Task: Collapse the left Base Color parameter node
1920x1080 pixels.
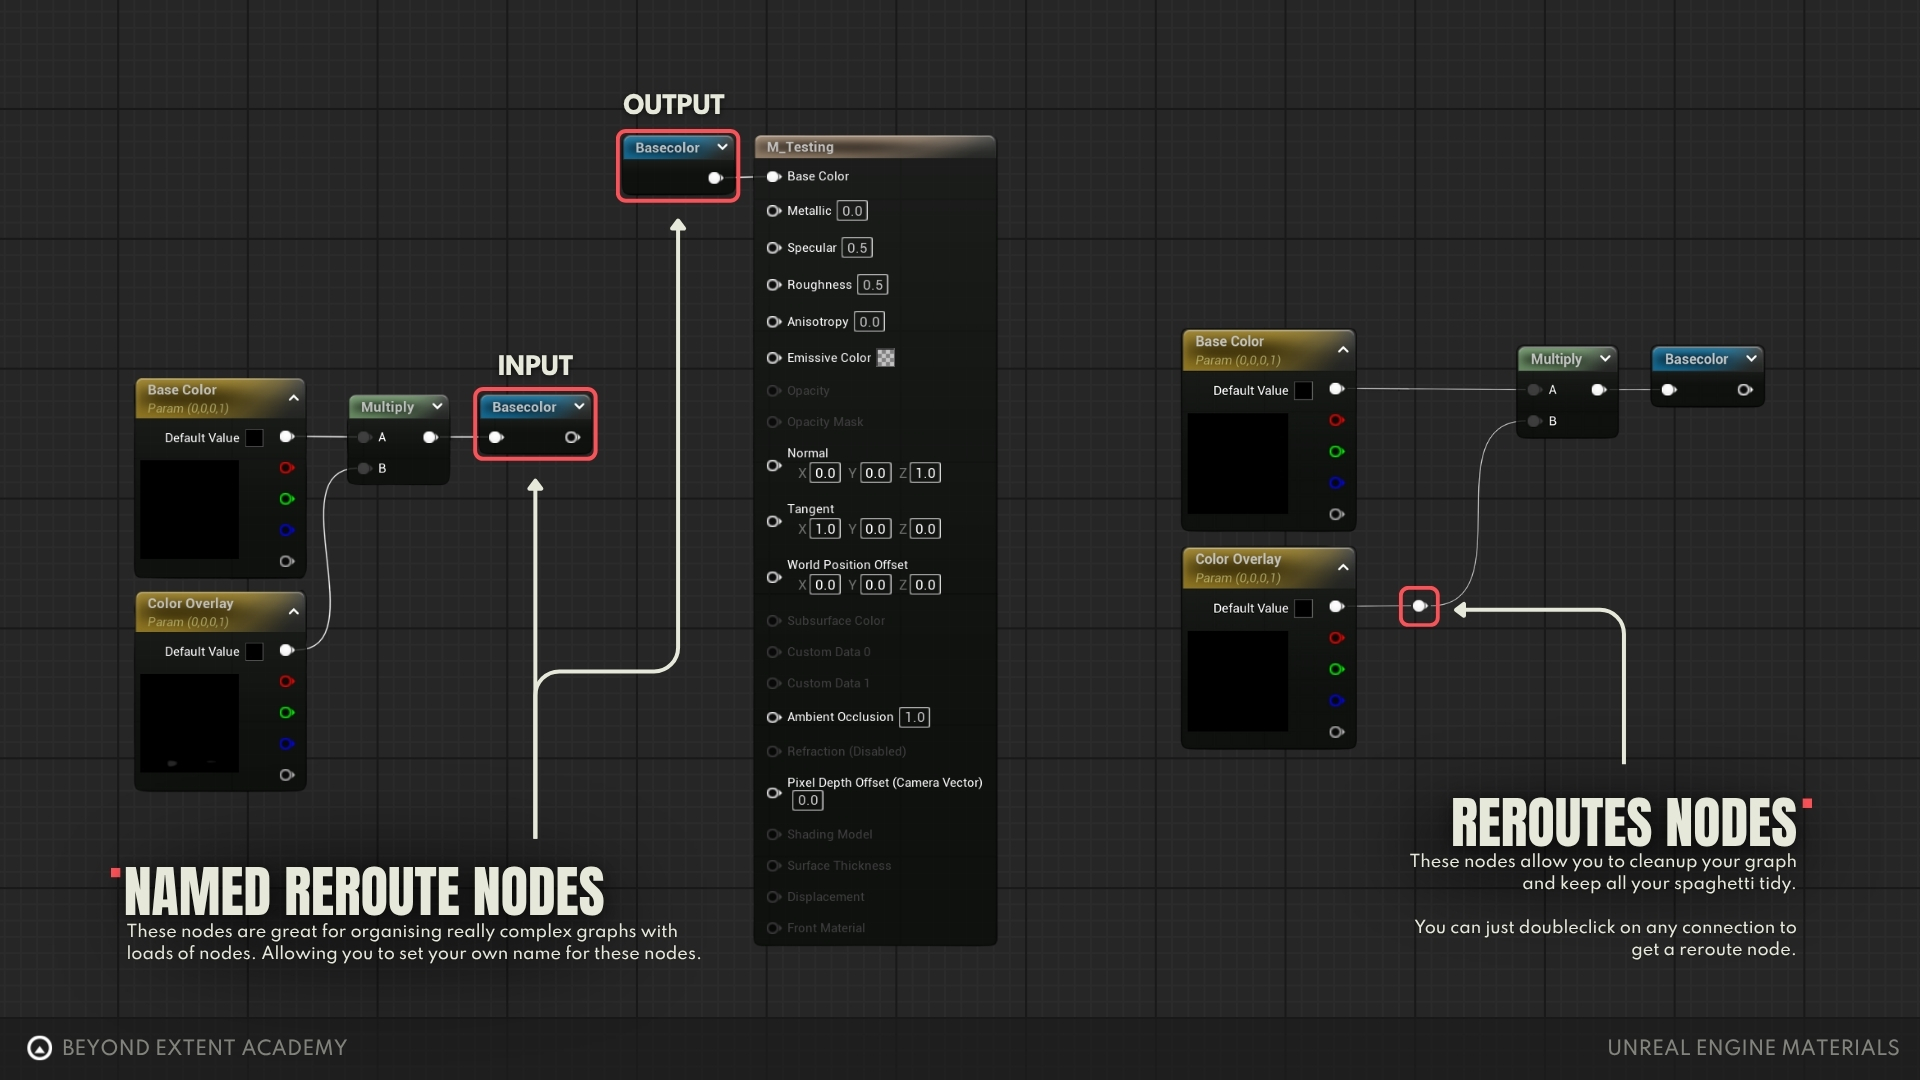Action: [294, 398]
